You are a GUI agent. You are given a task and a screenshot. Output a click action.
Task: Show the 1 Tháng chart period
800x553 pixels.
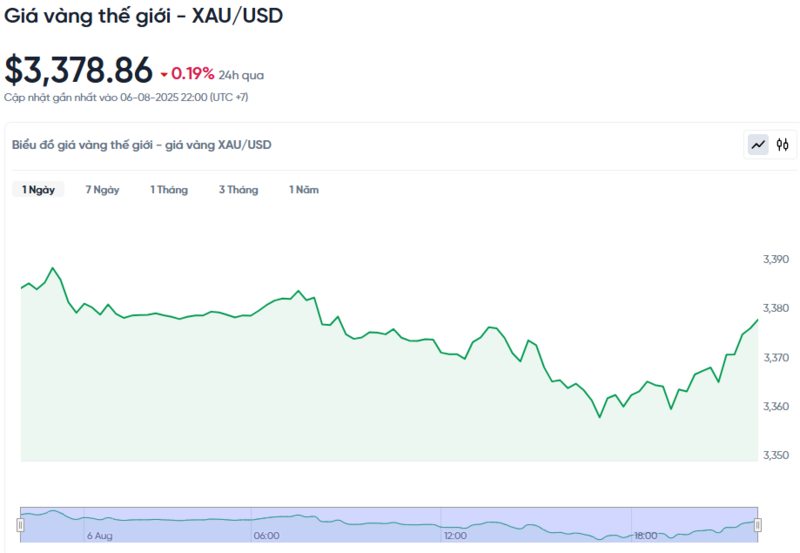tap(169, 190)
